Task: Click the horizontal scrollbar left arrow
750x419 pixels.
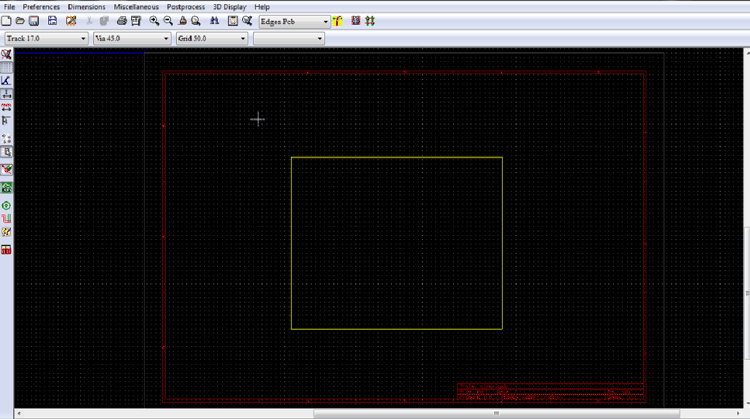Action: (19, 413)
